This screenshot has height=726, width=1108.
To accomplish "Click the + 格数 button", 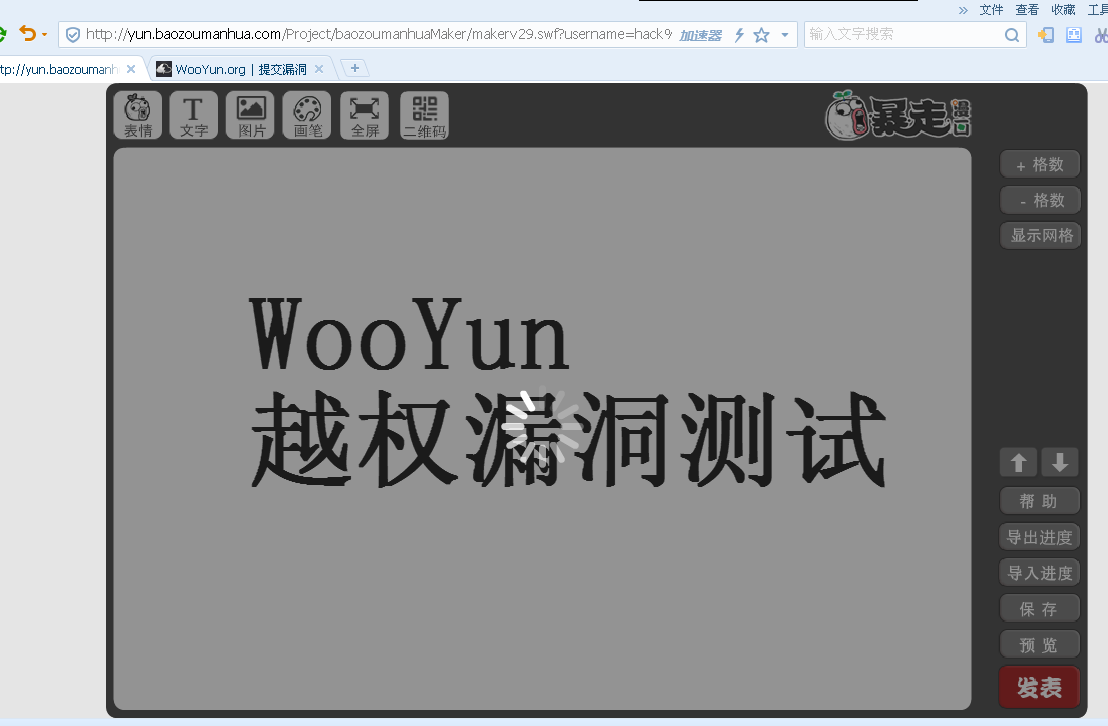I will tap(1040, 165).
